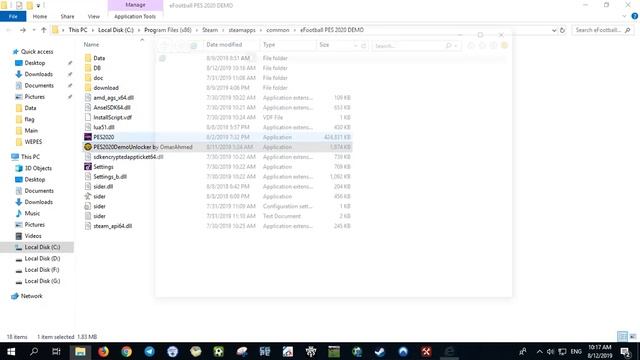The height and width of the screenshot is (360, 640).
Task: Select Quick access in the navigation pane
Action: click(x=37, y=51)
